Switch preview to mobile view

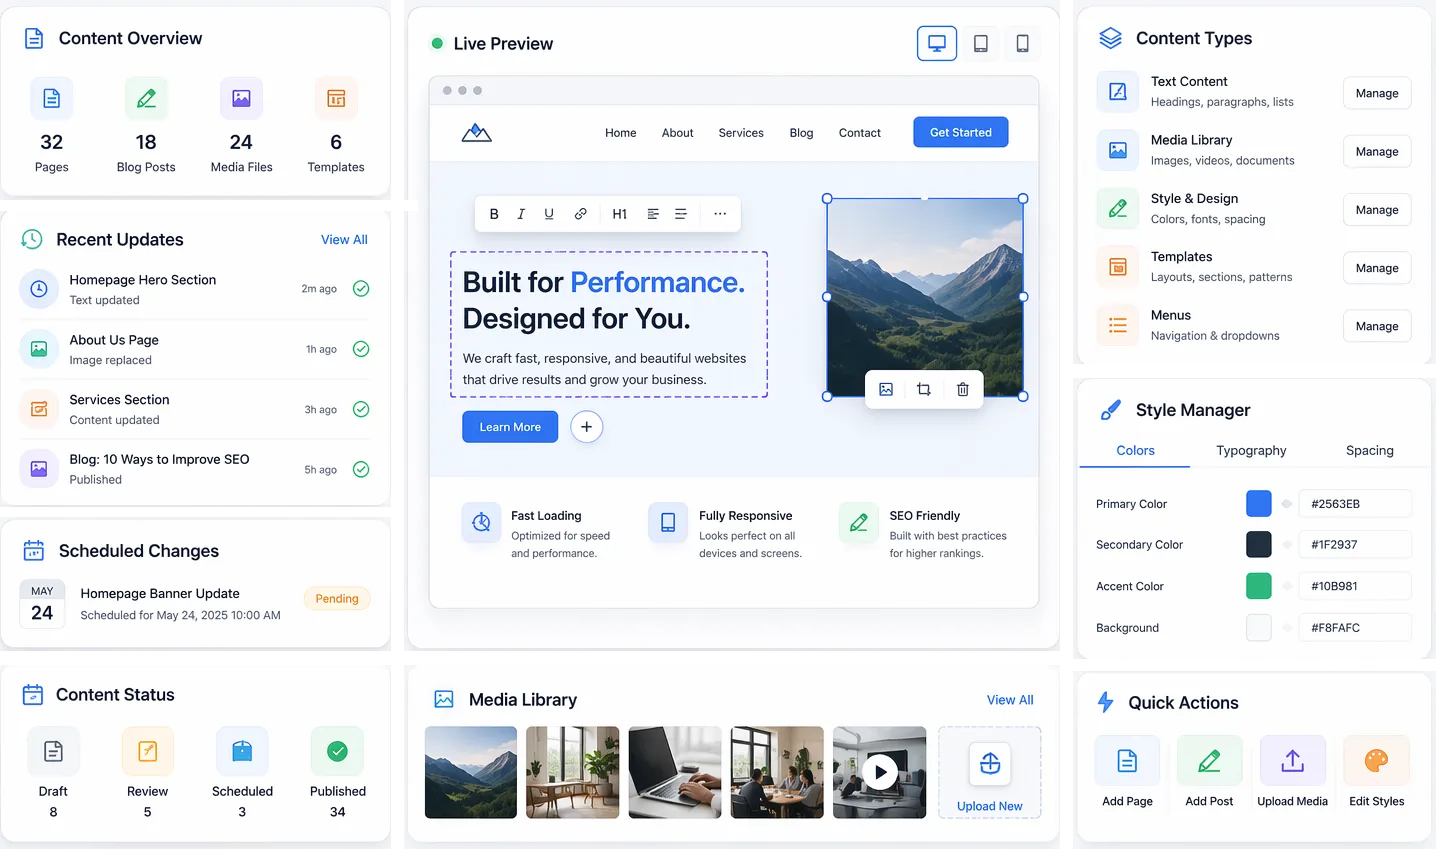[1022, 43]
